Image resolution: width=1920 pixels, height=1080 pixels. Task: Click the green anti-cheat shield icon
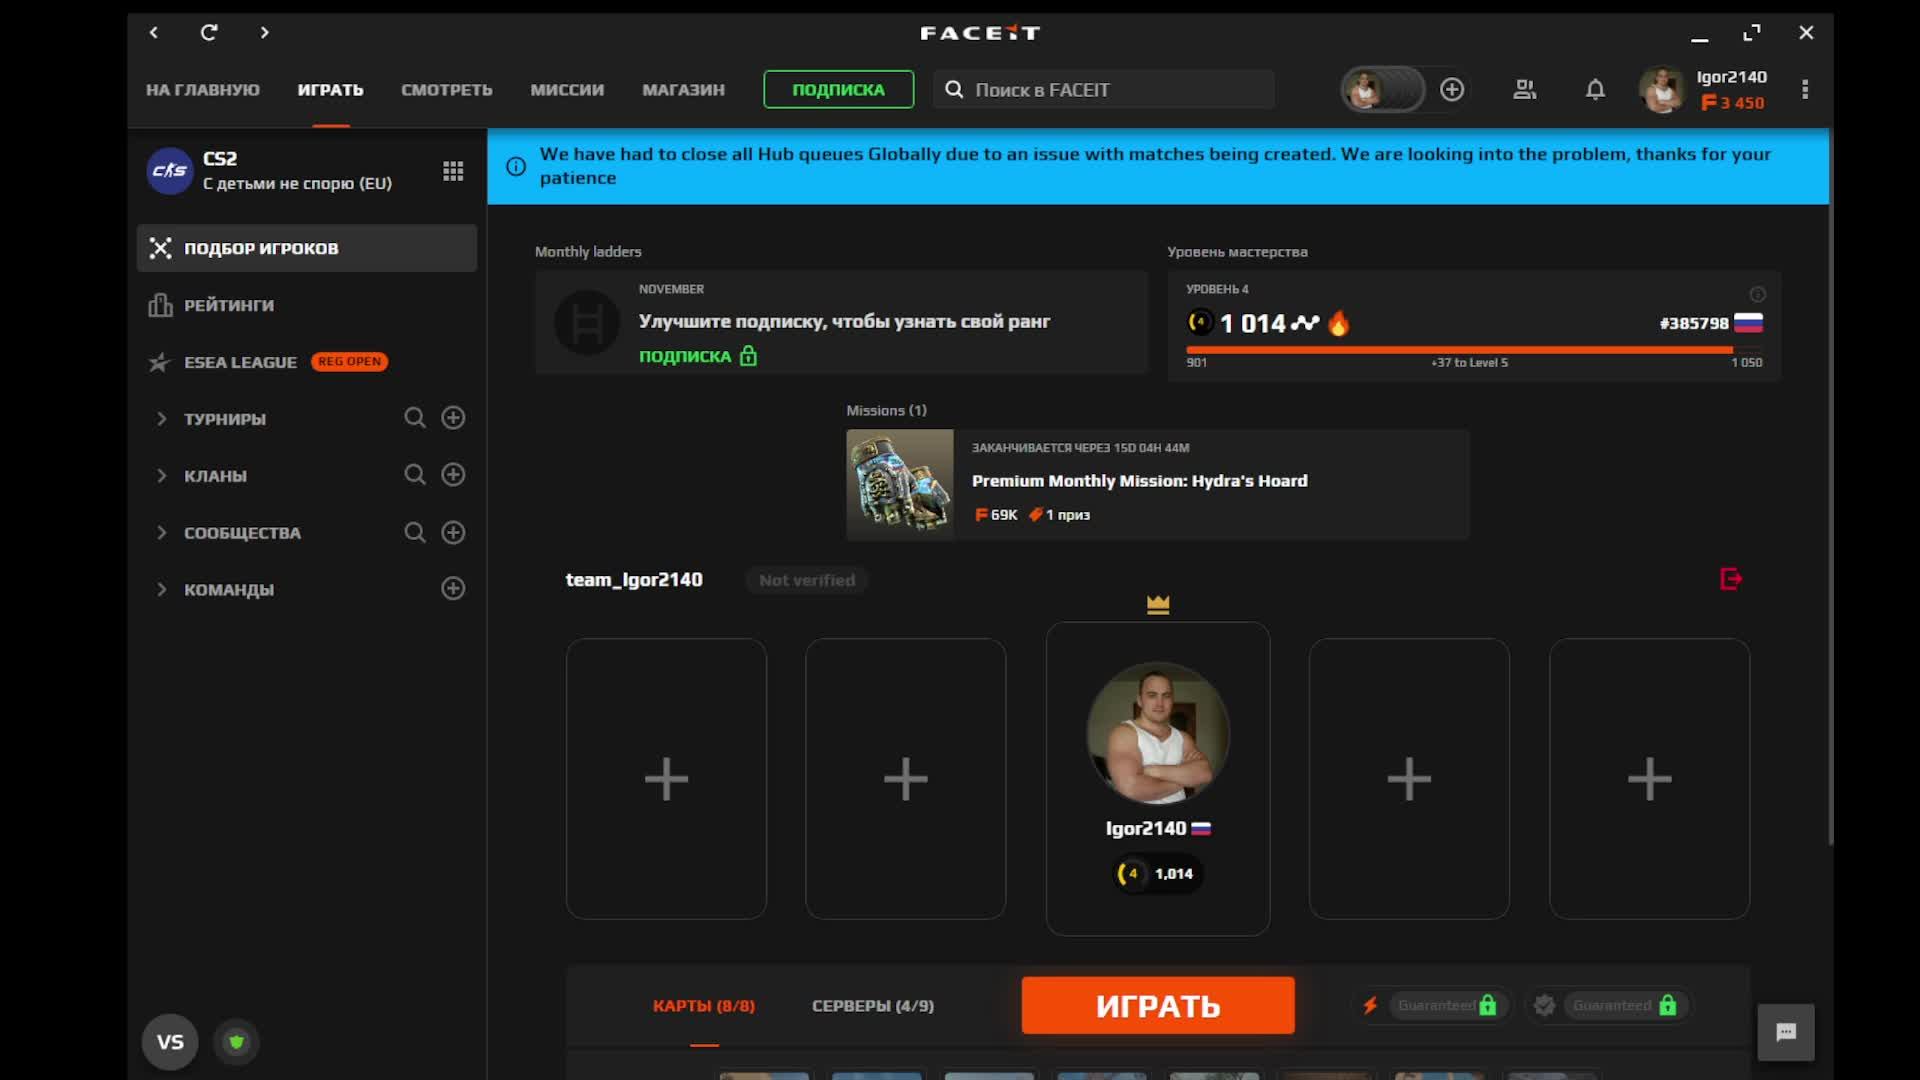coord(236,1042)
